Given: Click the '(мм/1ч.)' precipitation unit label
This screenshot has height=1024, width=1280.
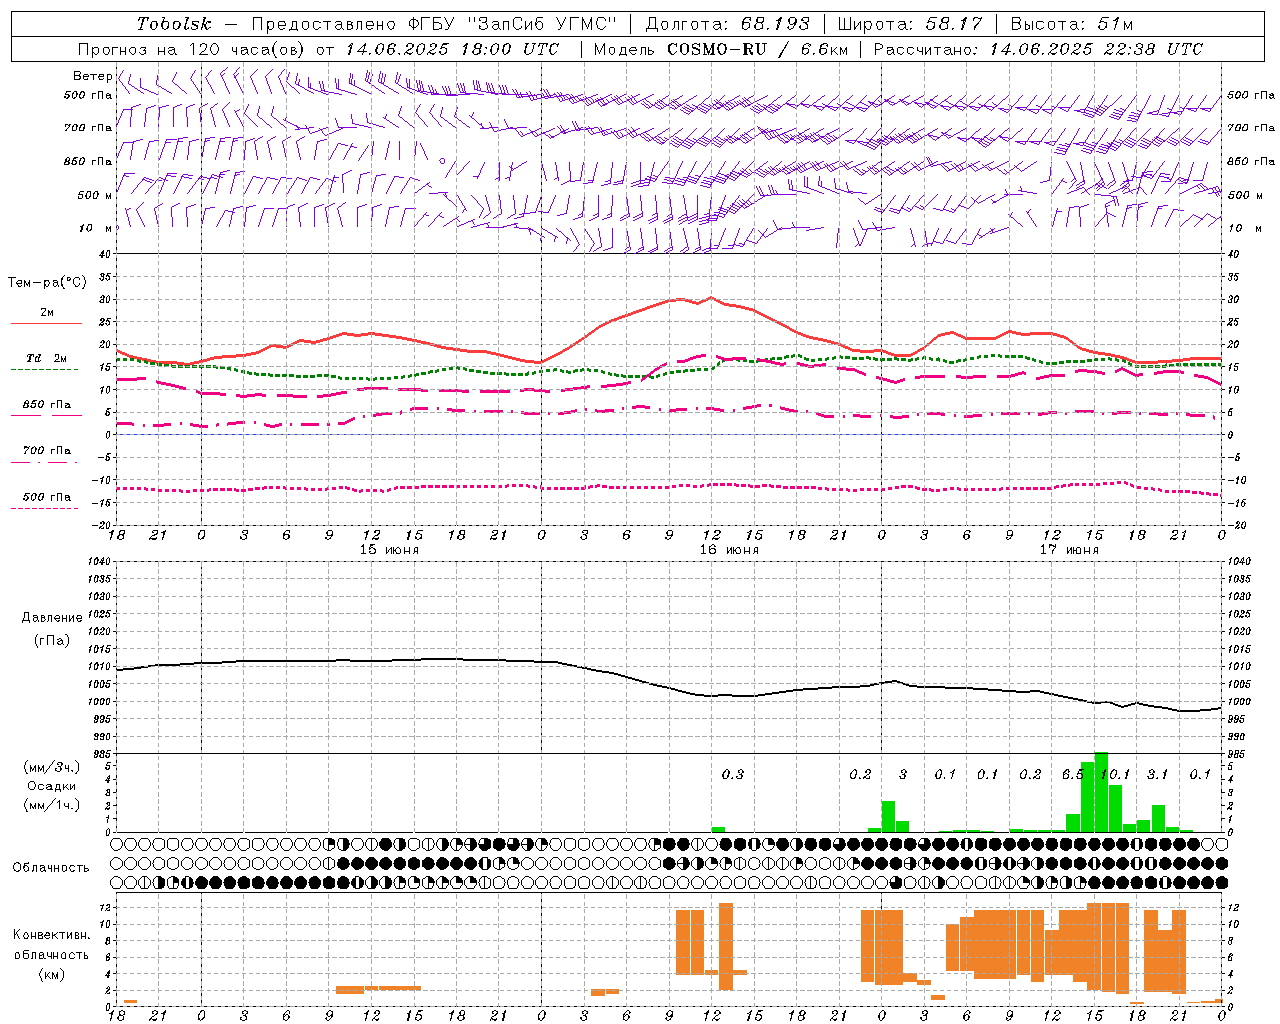Looking at the screenshot, I should click(x=51, y=805).
